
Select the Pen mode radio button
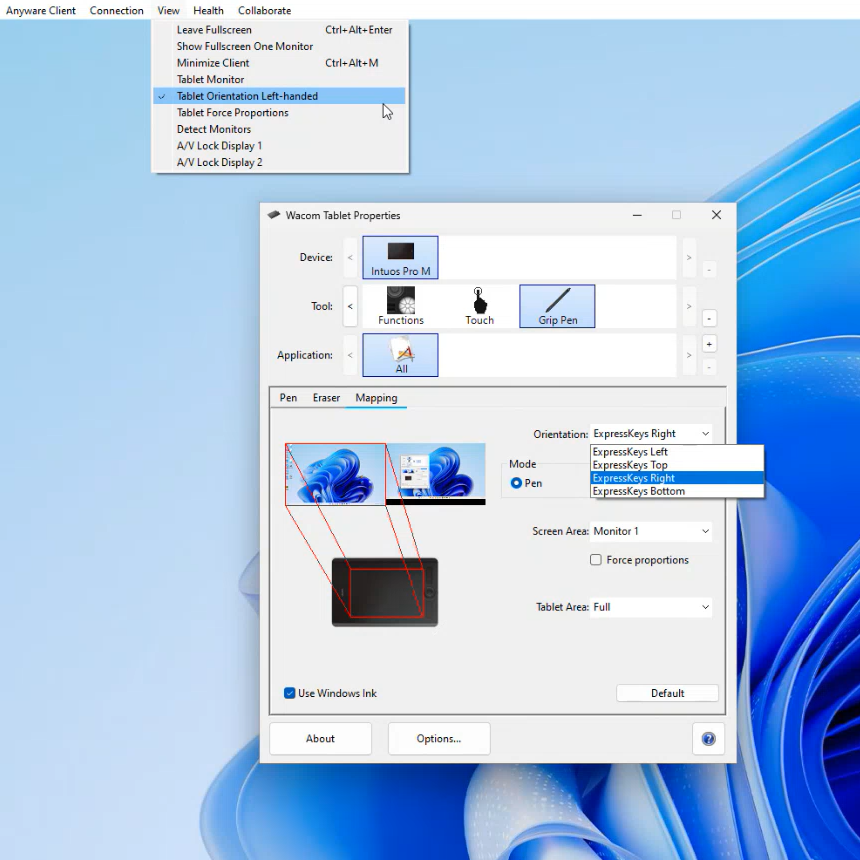pos(516,483)
